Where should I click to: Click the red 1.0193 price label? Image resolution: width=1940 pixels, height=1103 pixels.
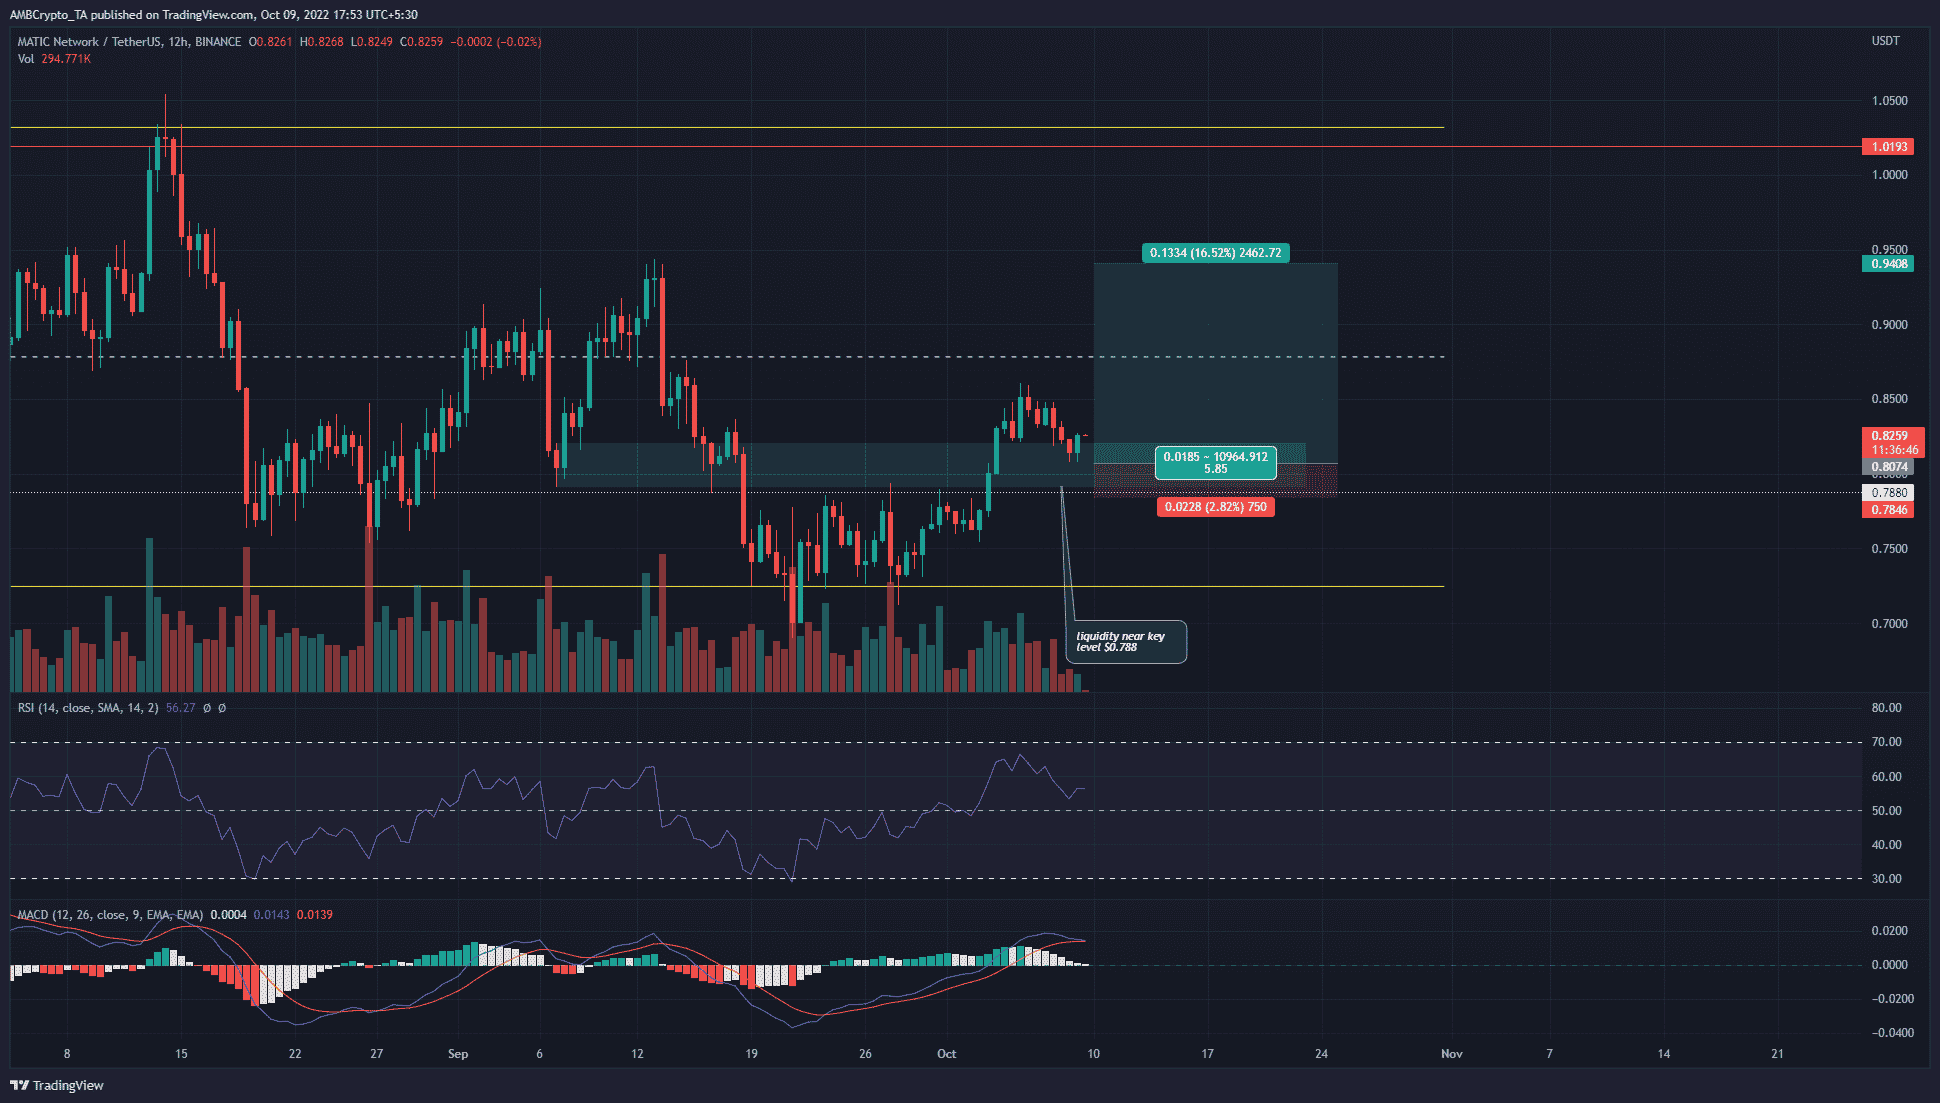coord(1887,147)
